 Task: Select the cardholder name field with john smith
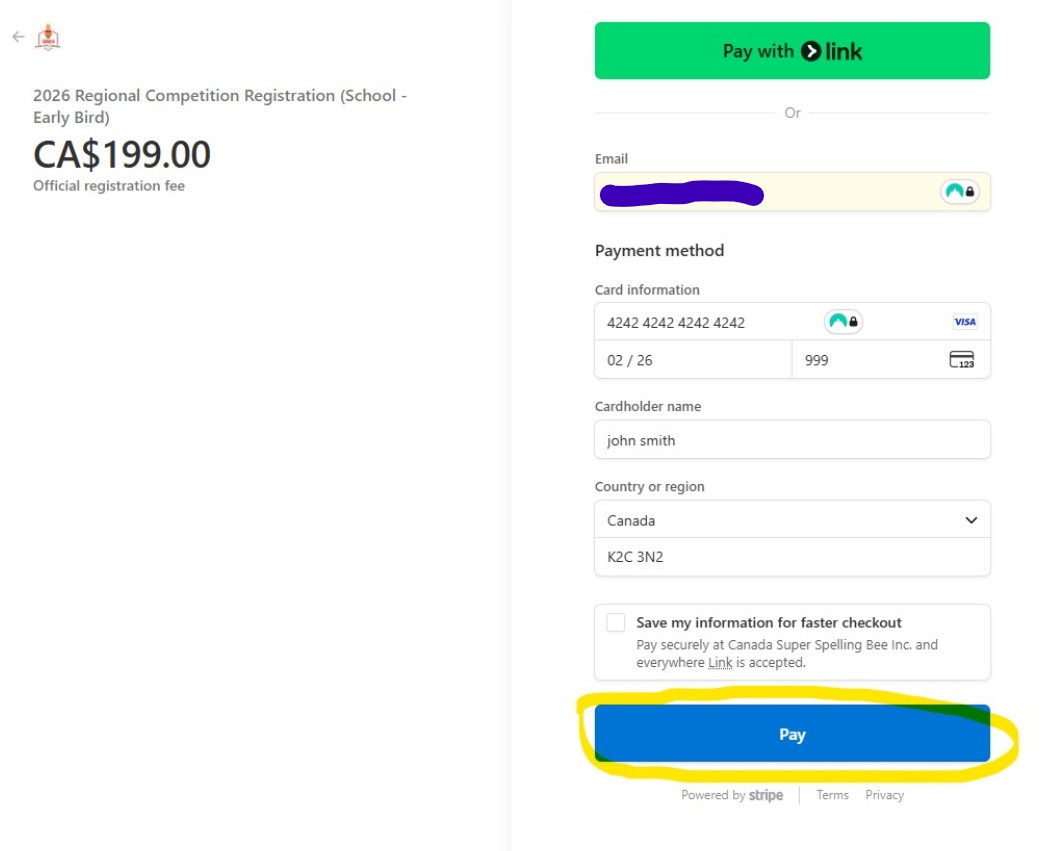point(792,440)
